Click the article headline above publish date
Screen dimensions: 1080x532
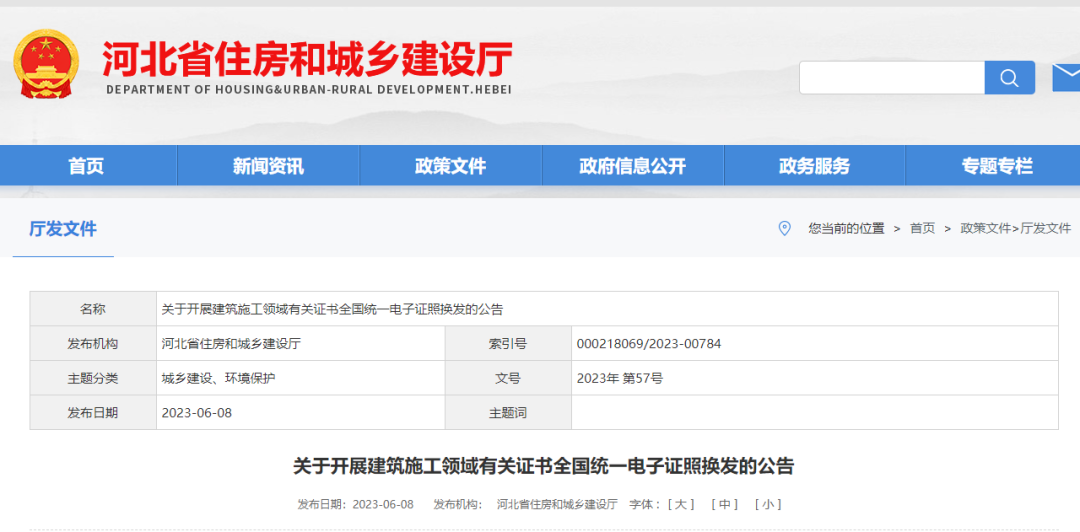point(543,466)
